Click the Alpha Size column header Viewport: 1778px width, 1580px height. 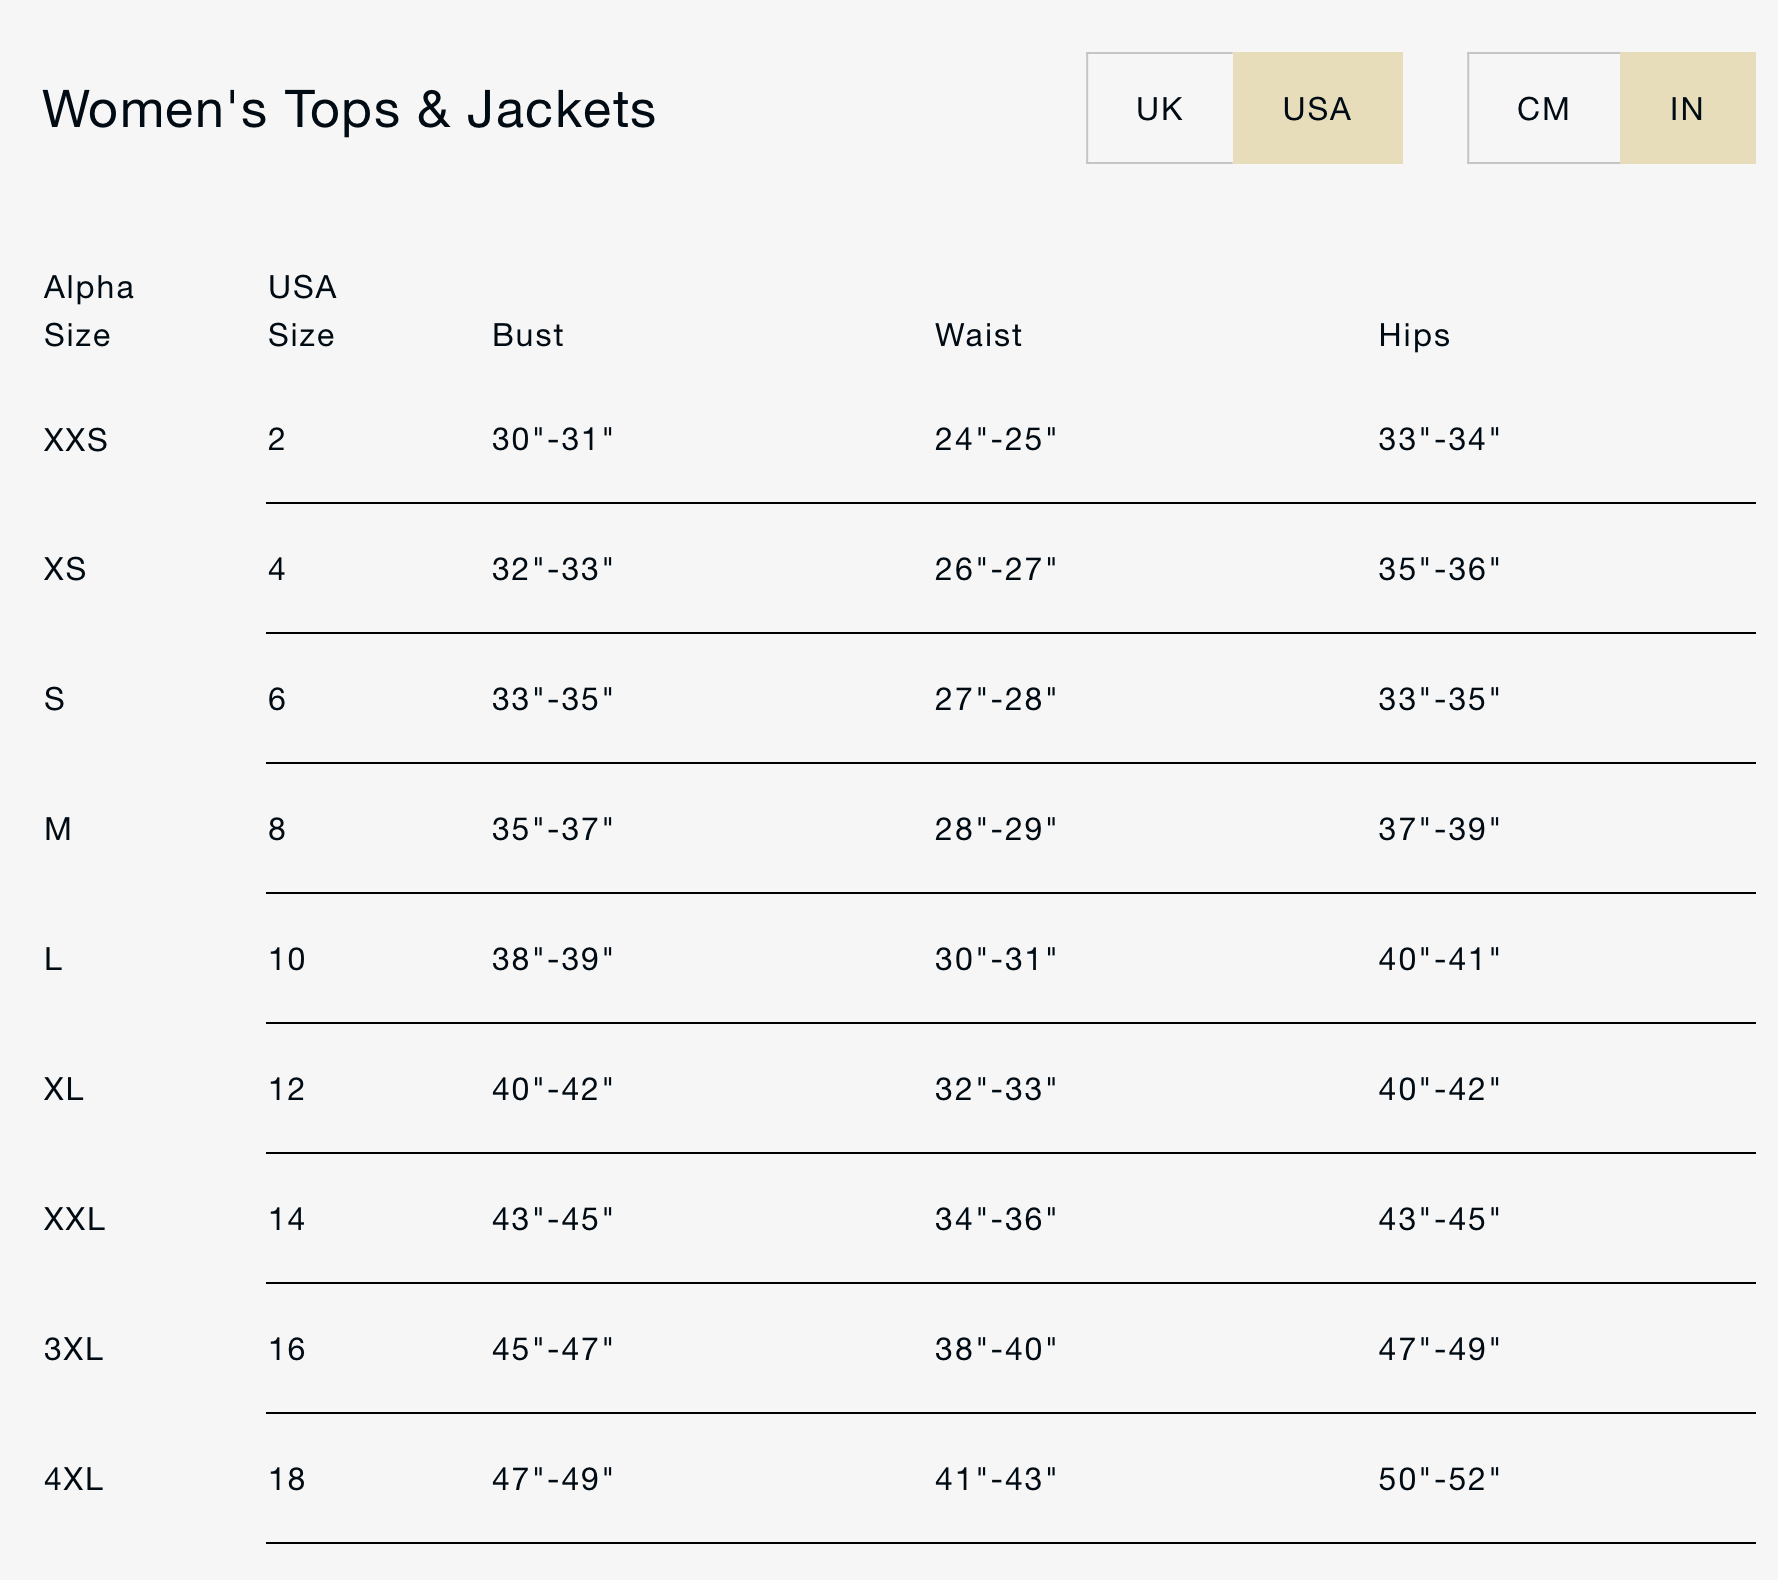click(x=88, y=311)
